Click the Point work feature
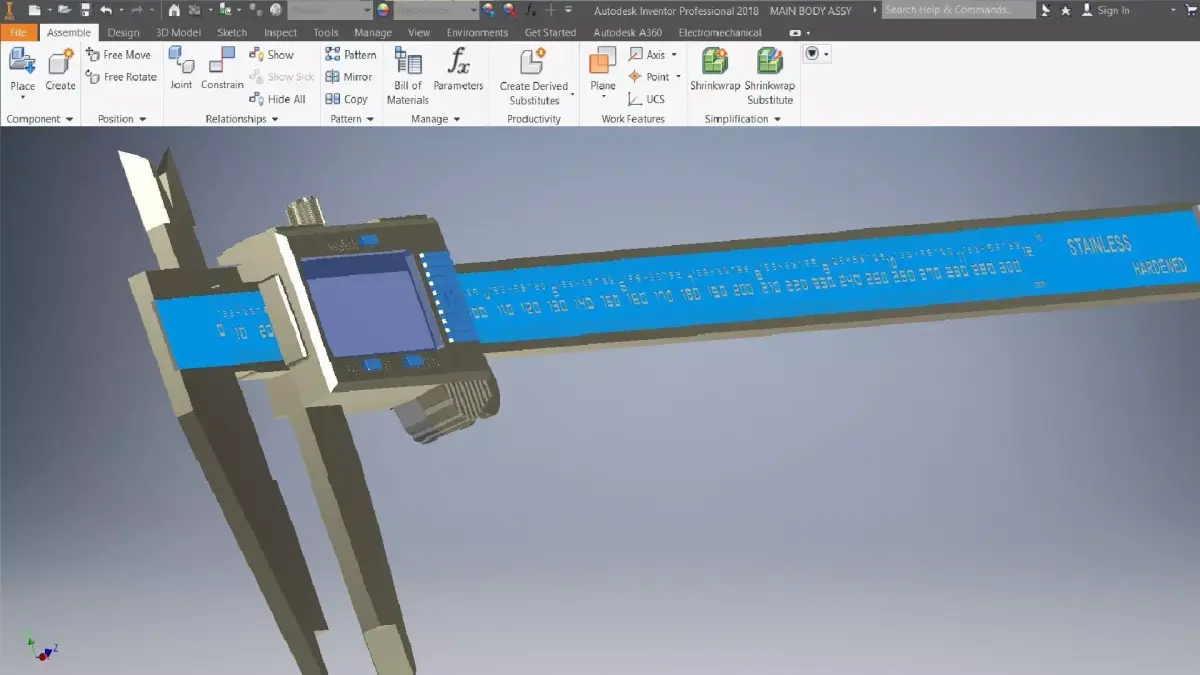This screenshot has height=675, width=1200. (648, 77)
